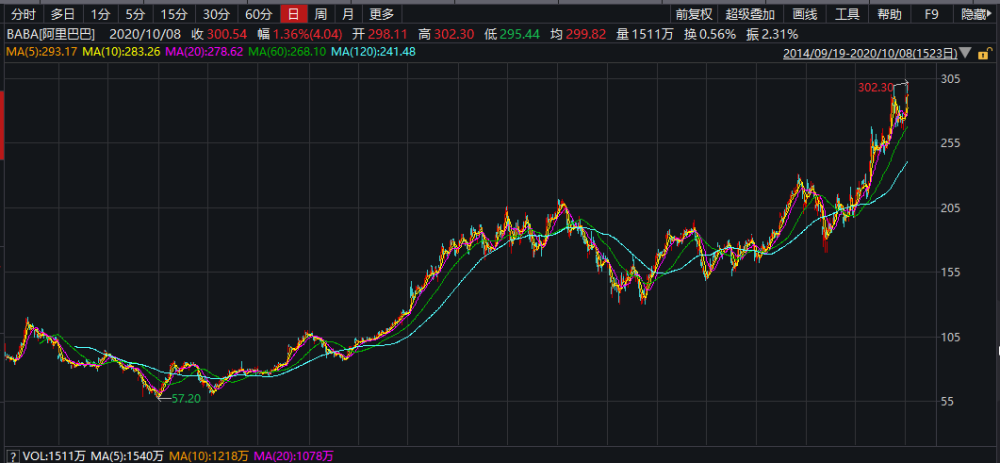Open the 前复权 adjustment dropdown
1000x463 pixels.
tap(694, 14)
